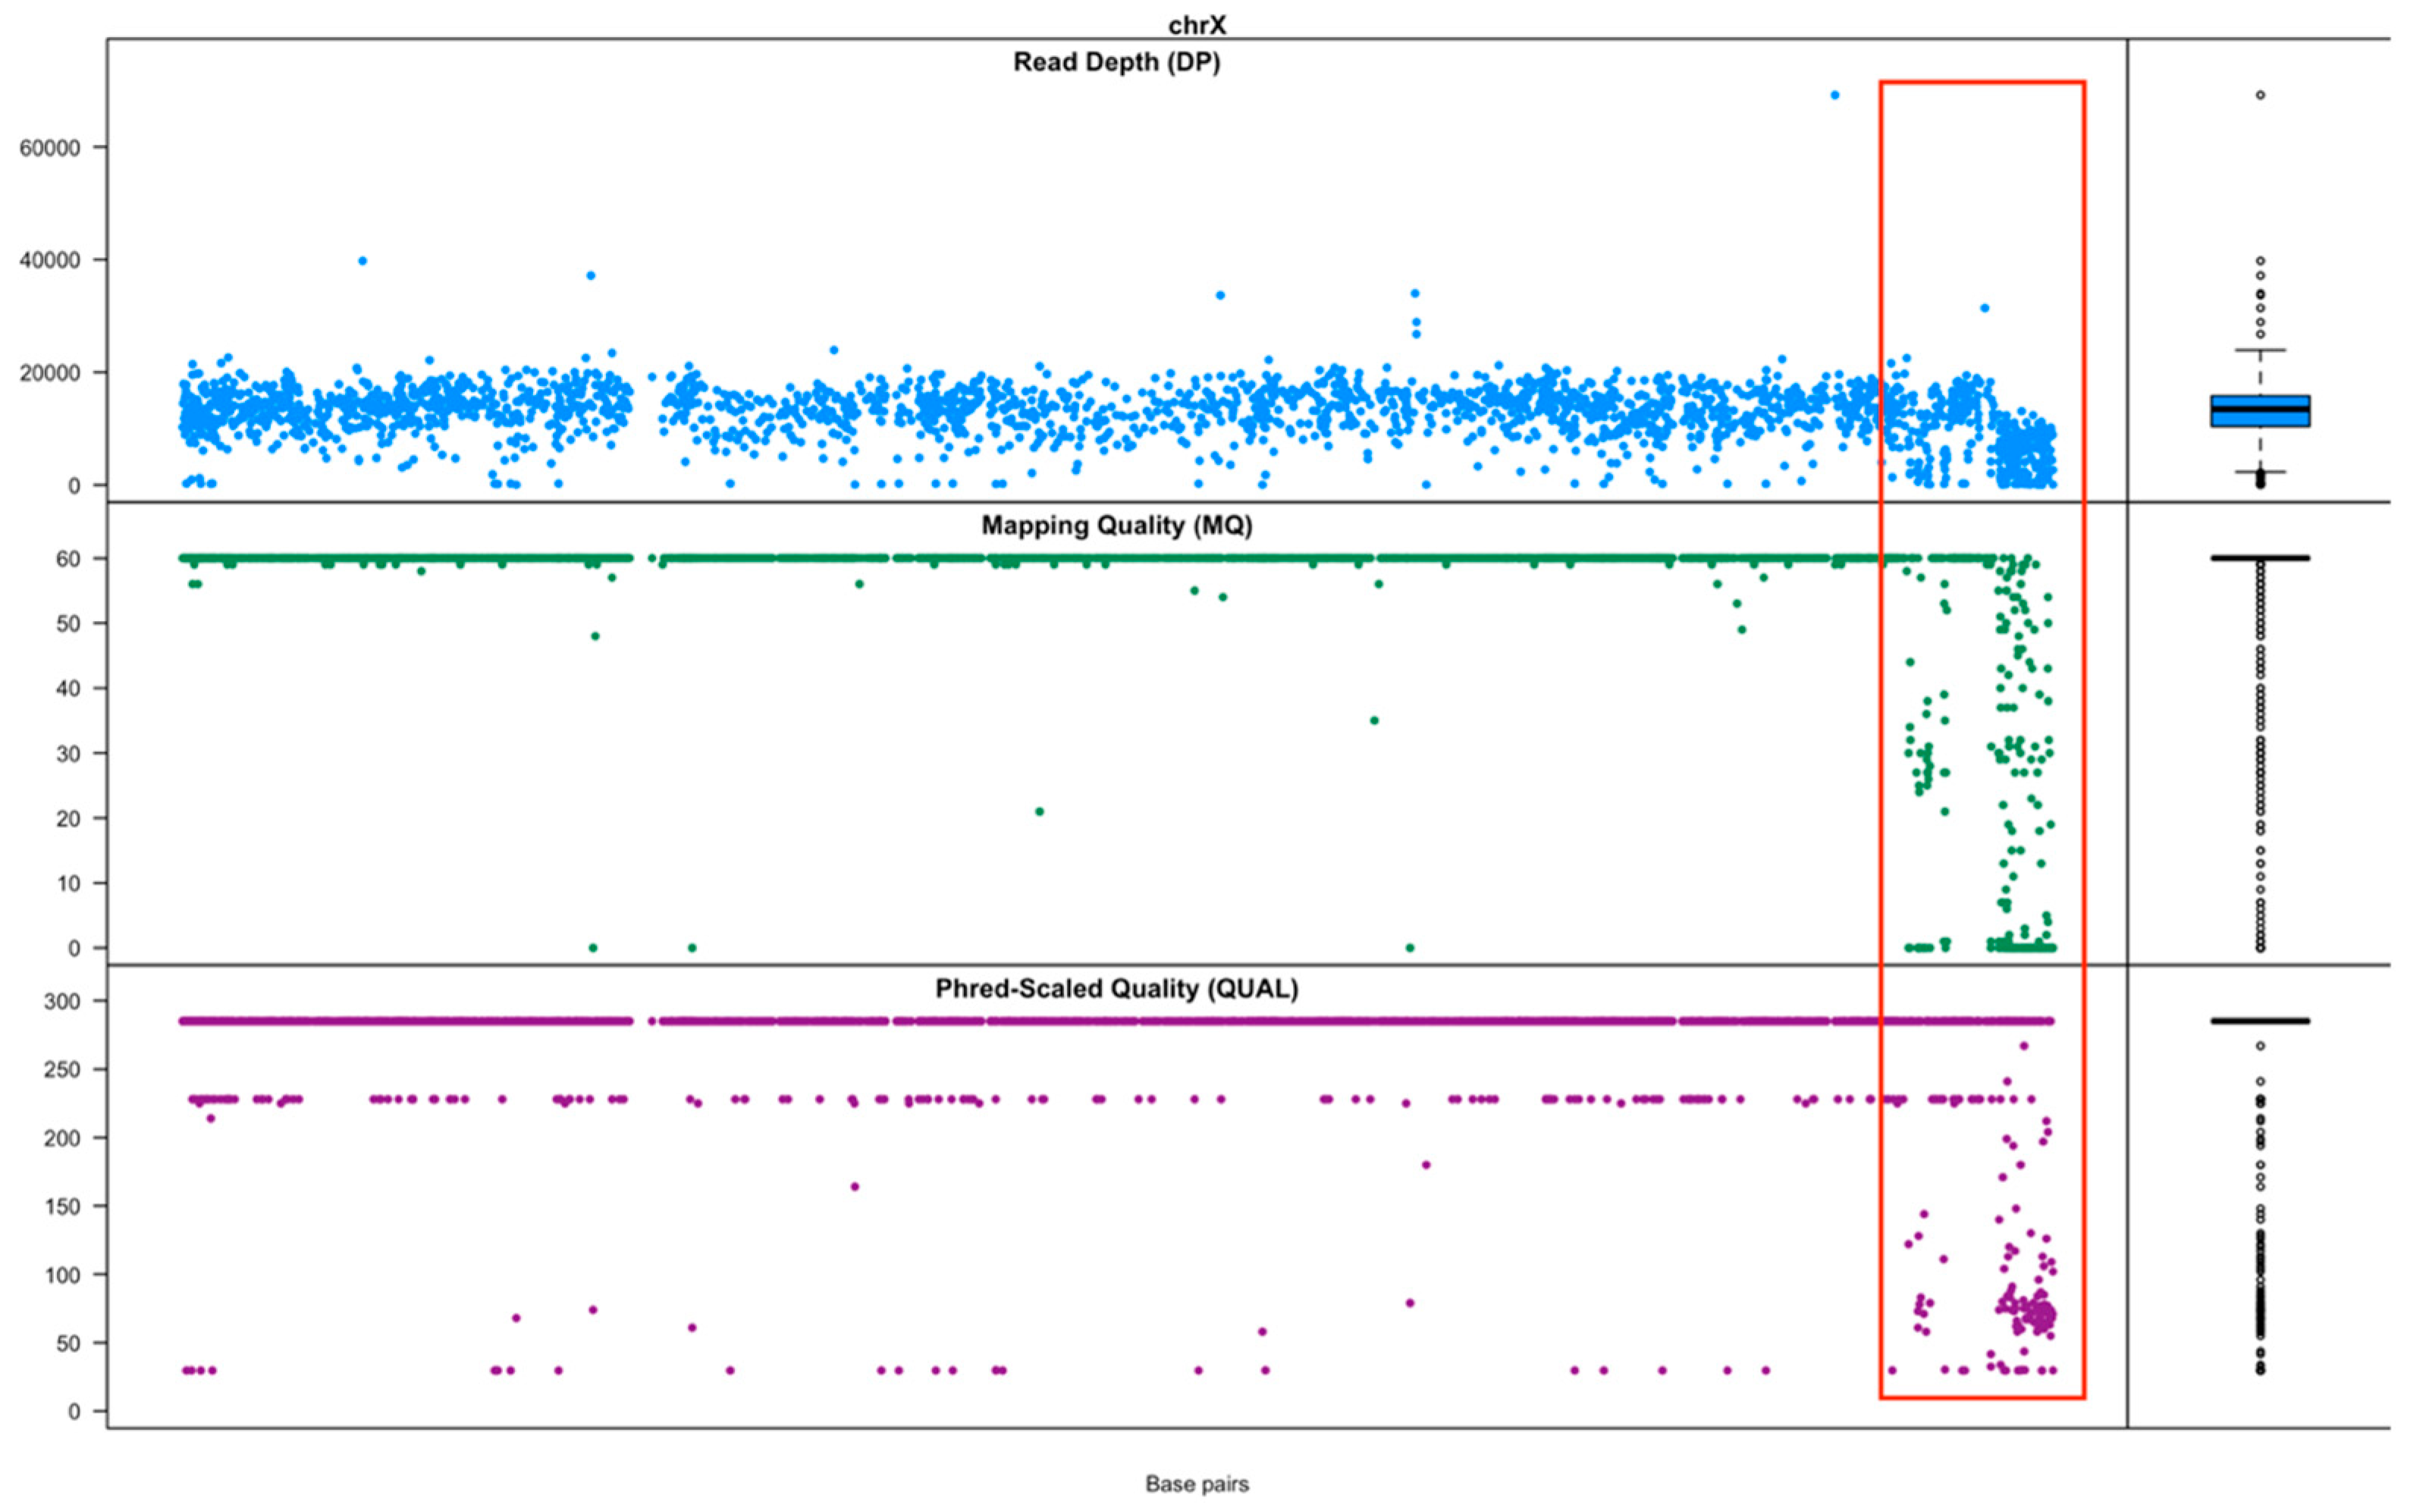Click blue DP point near 31000 inside red box
This screenshot has height=1512, width=2410.
tap(1985, 308)
